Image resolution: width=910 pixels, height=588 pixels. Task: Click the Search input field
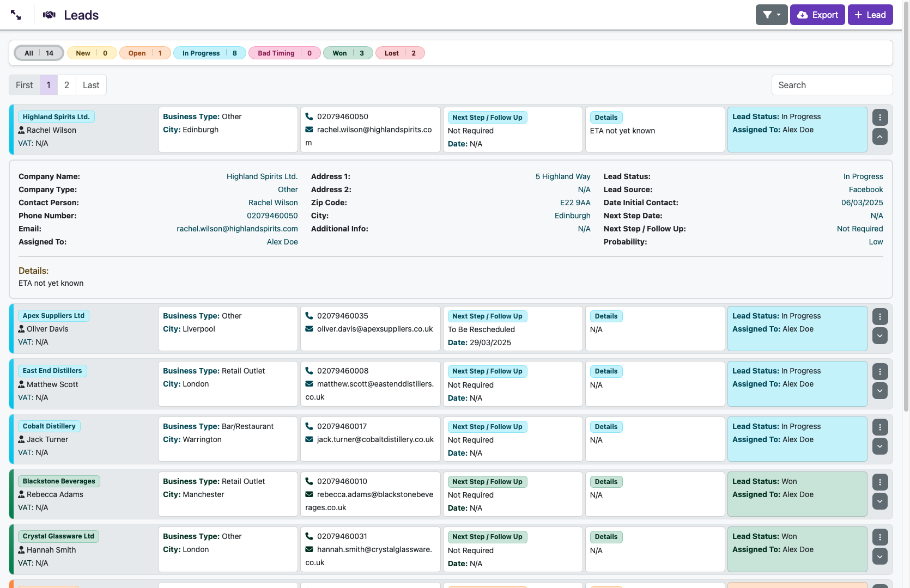(x=831, y=85)
